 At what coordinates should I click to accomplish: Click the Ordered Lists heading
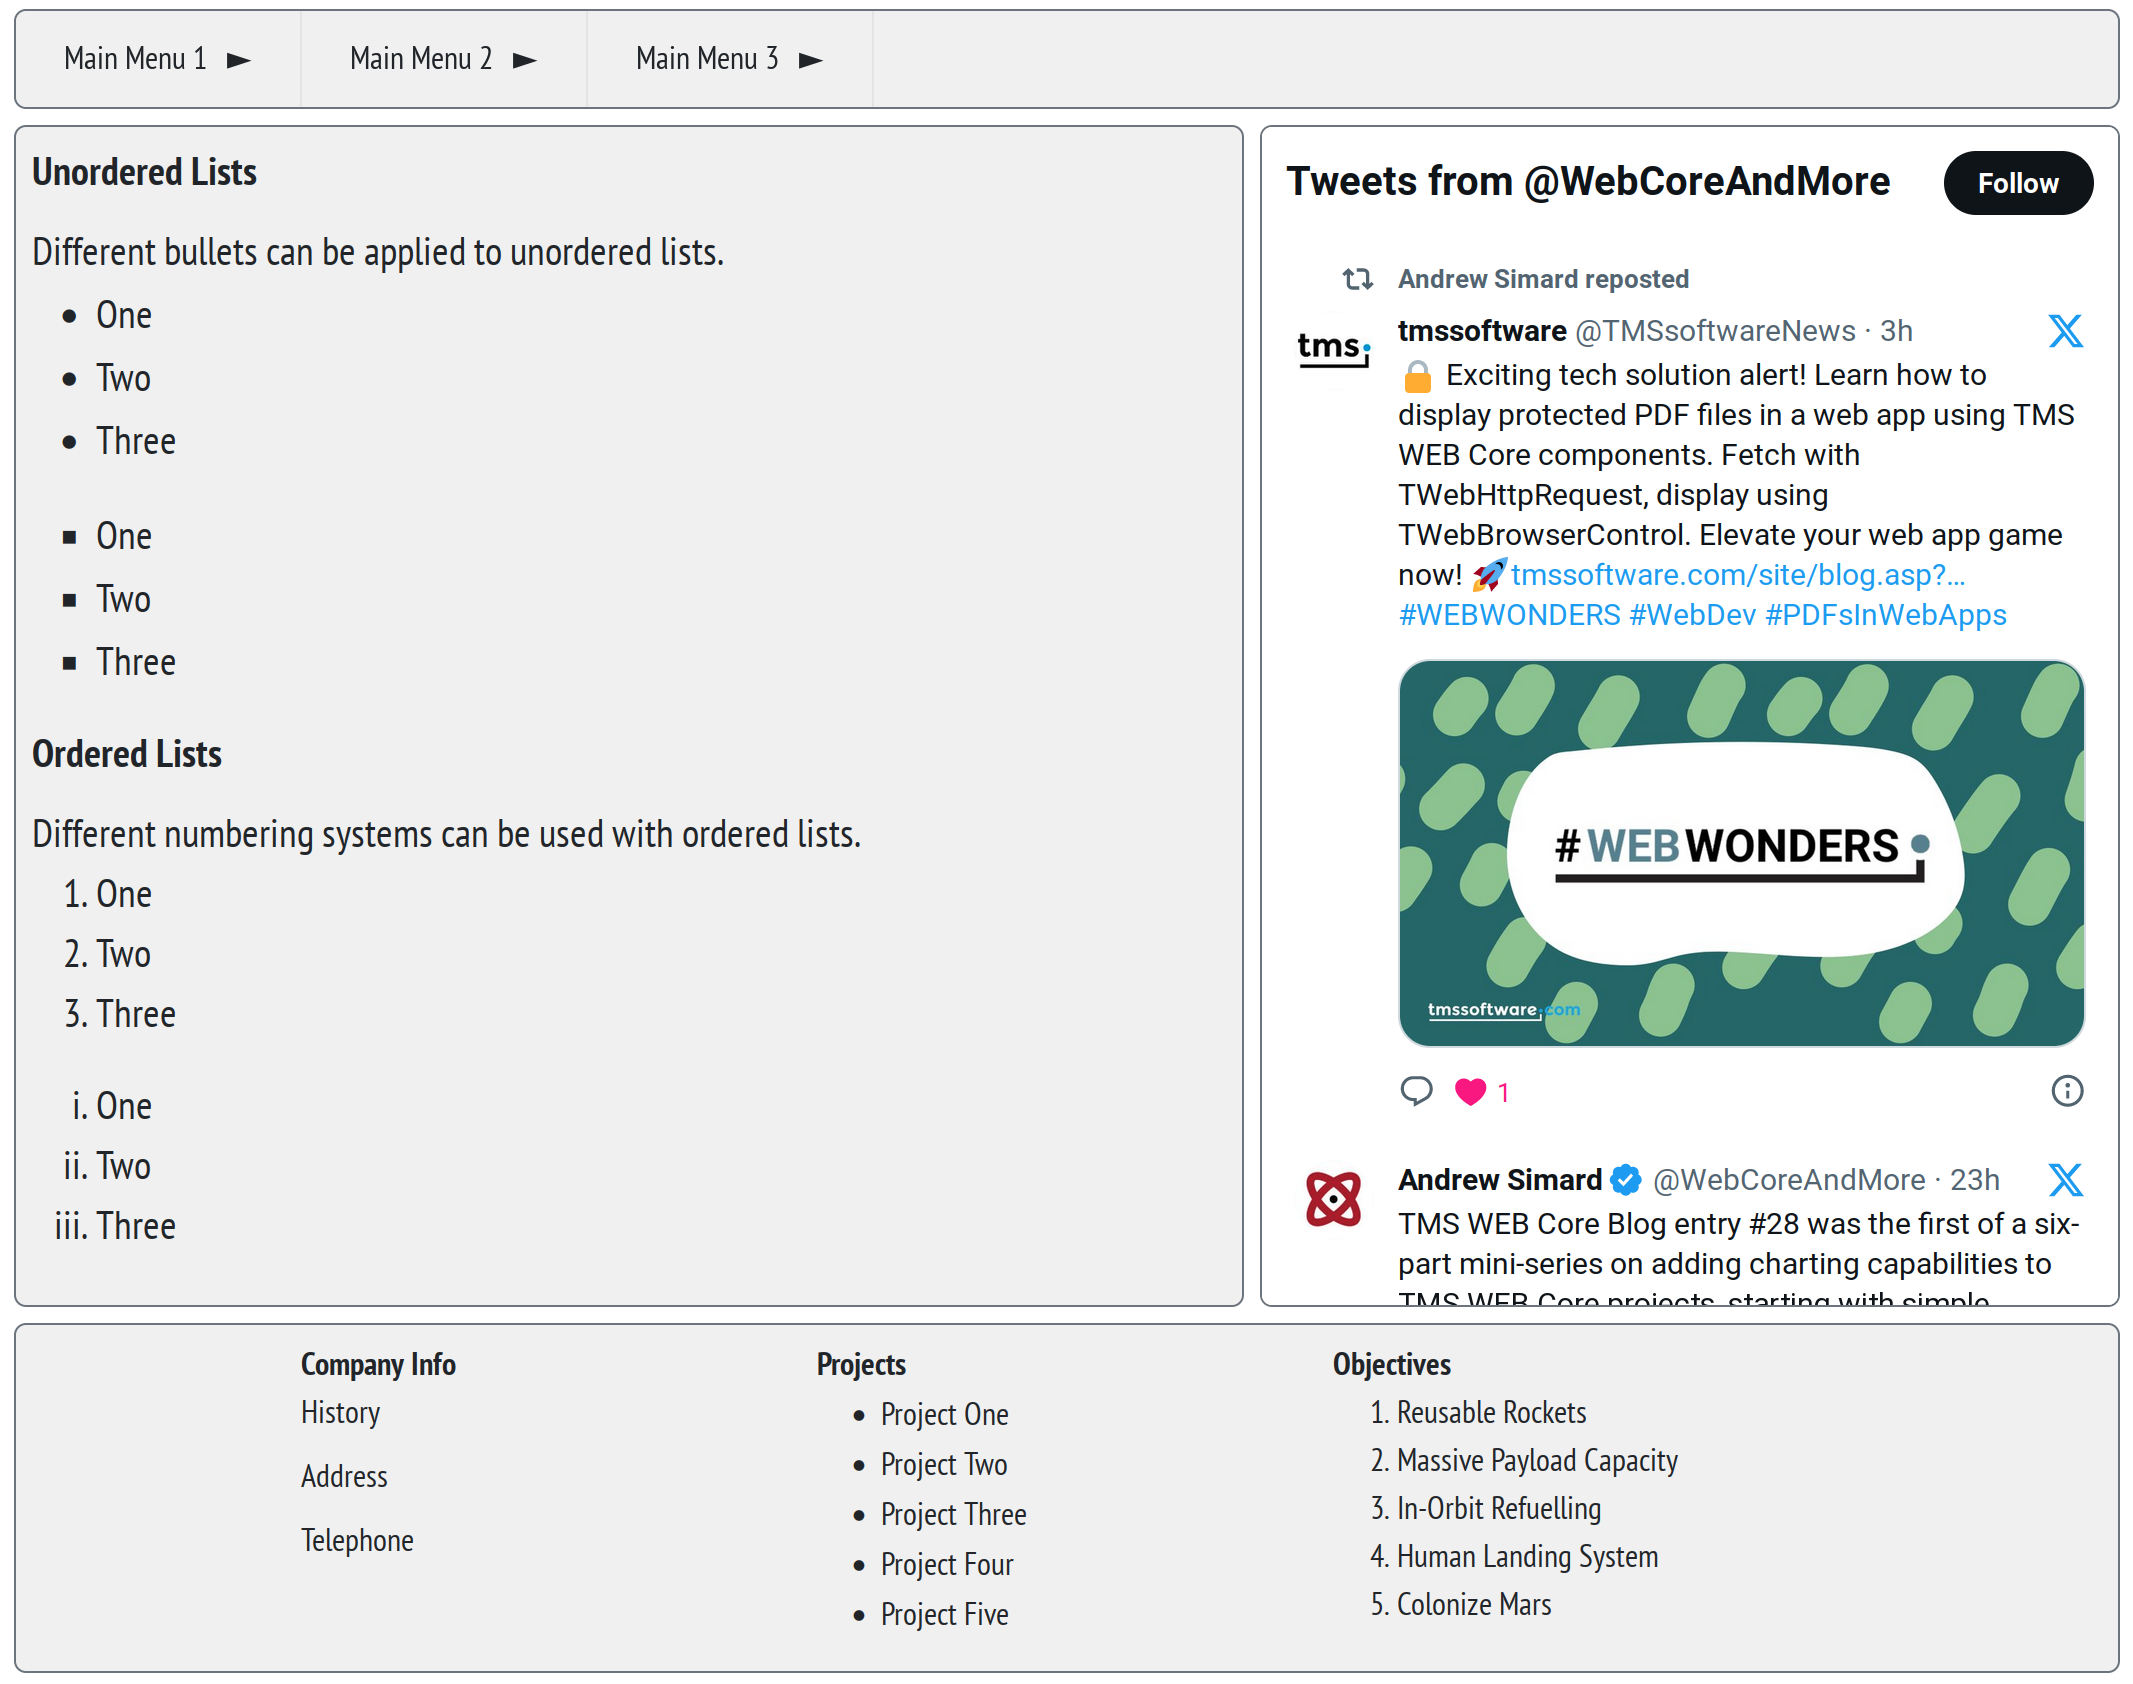click(127, 755)
